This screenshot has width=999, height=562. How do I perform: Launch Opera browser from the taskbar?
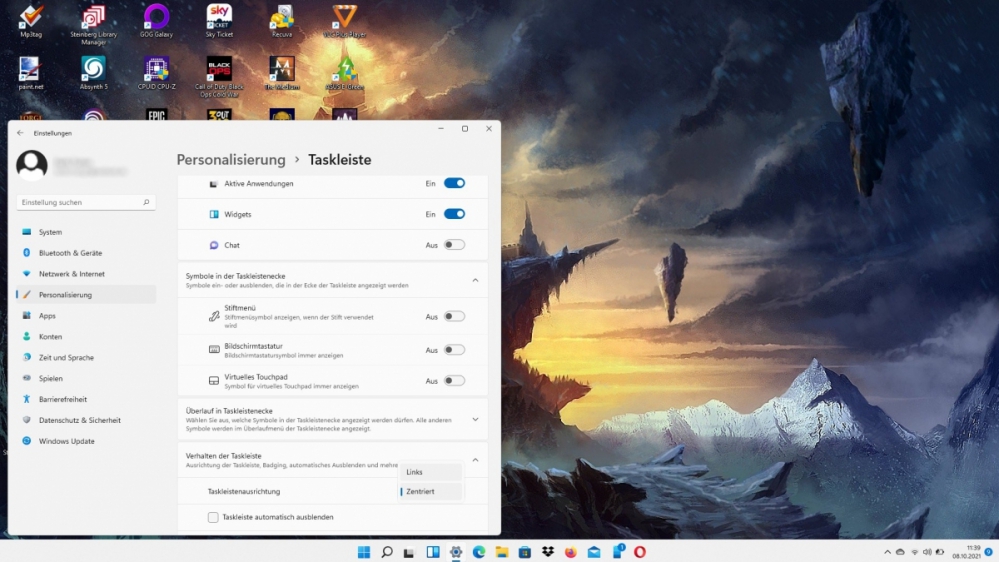coord(640,552)
